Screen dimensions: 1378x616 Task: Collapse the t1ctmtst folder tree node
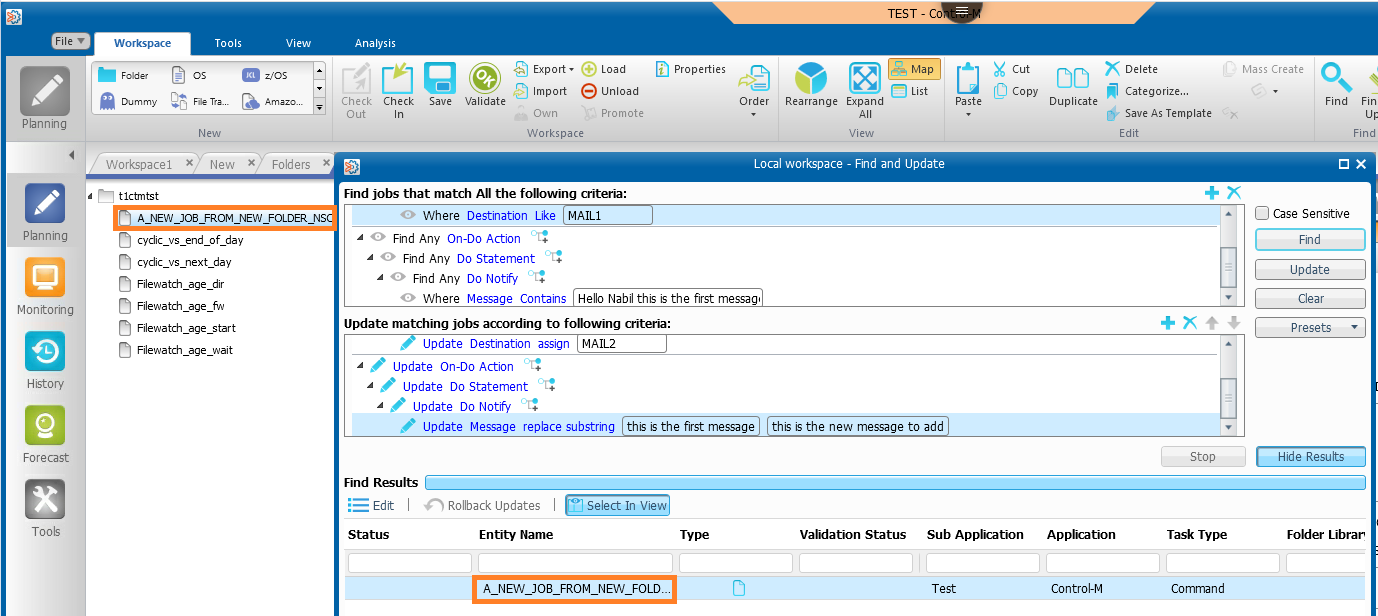(x=92, y=196)
